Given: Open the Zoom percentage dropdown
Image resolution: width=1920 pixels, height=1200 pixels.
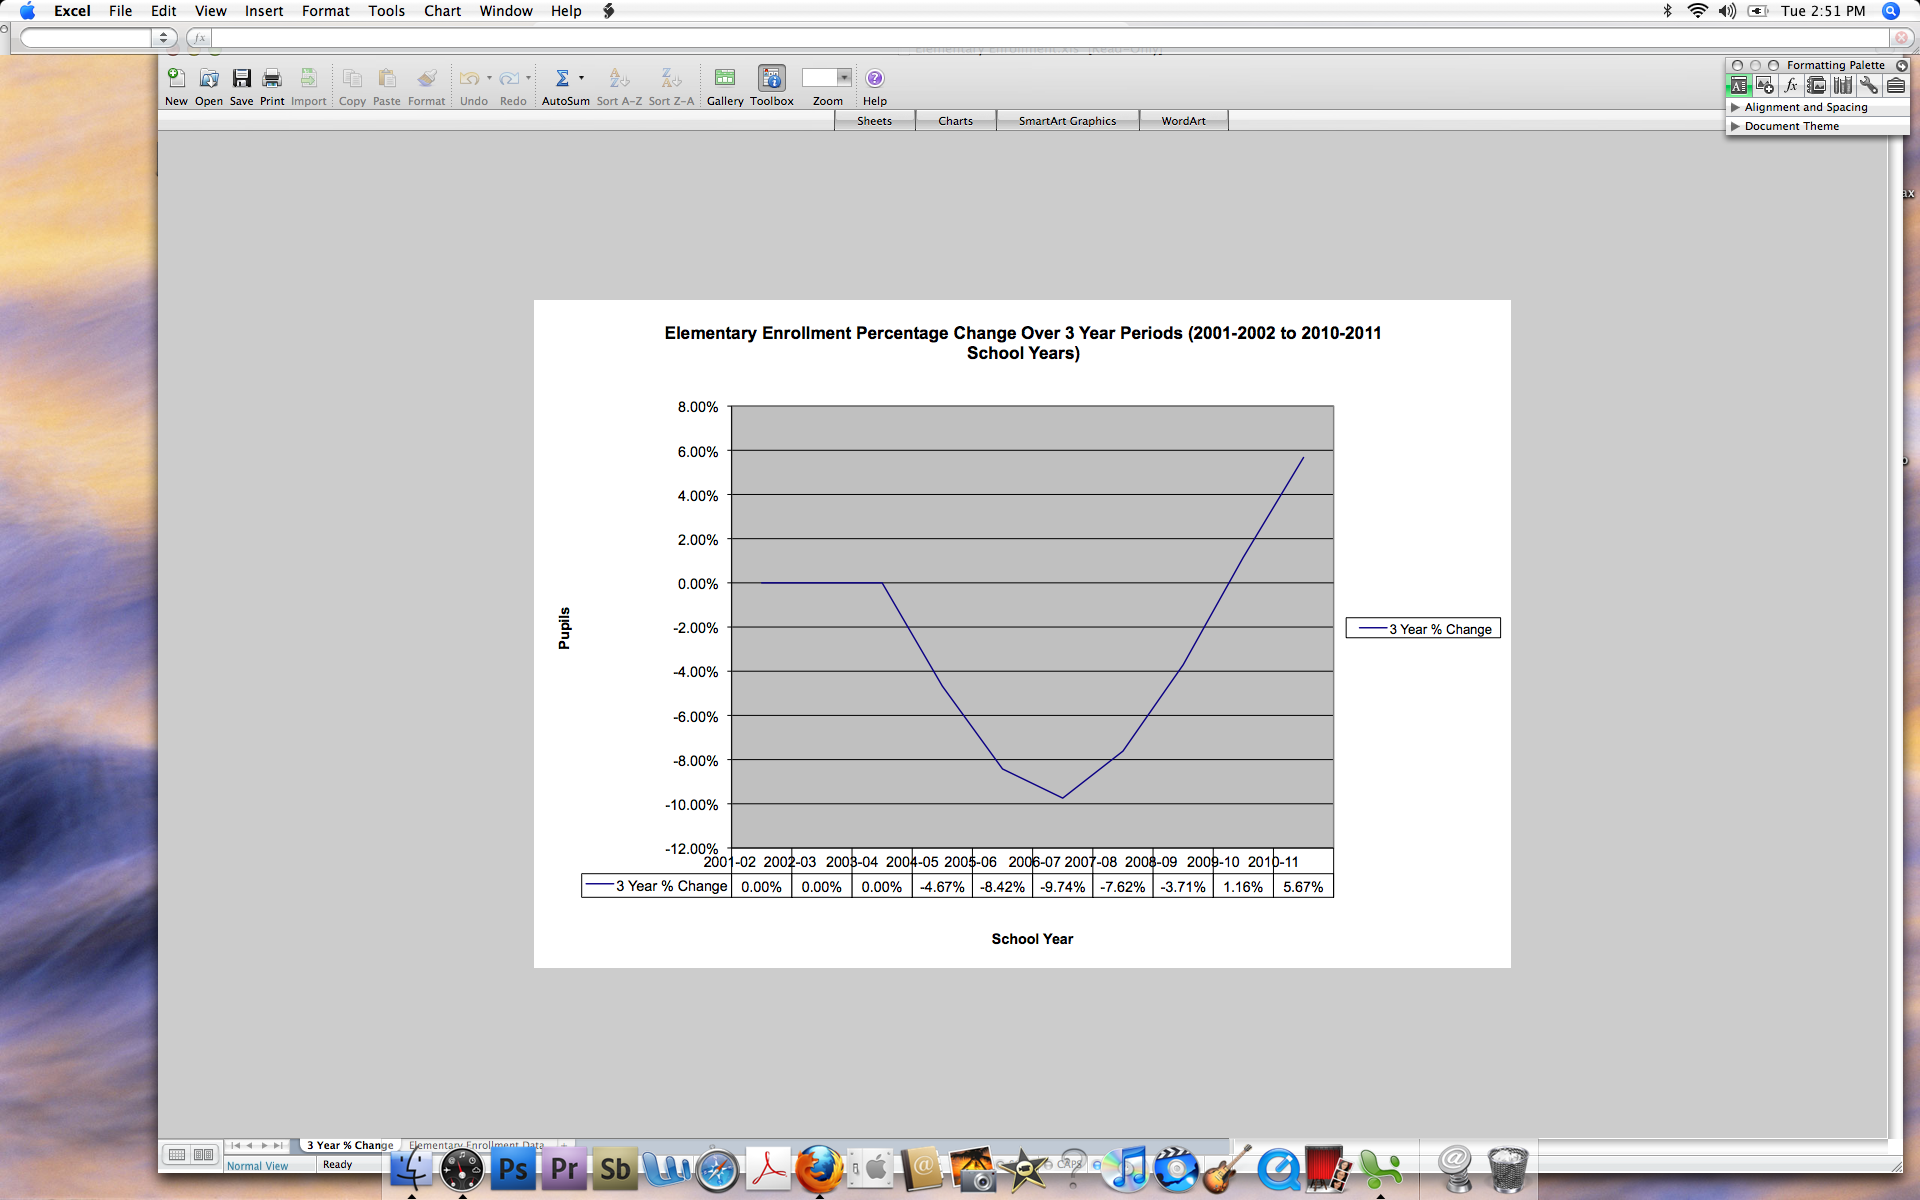Looking at the screenshot, I should coord(844,78).
